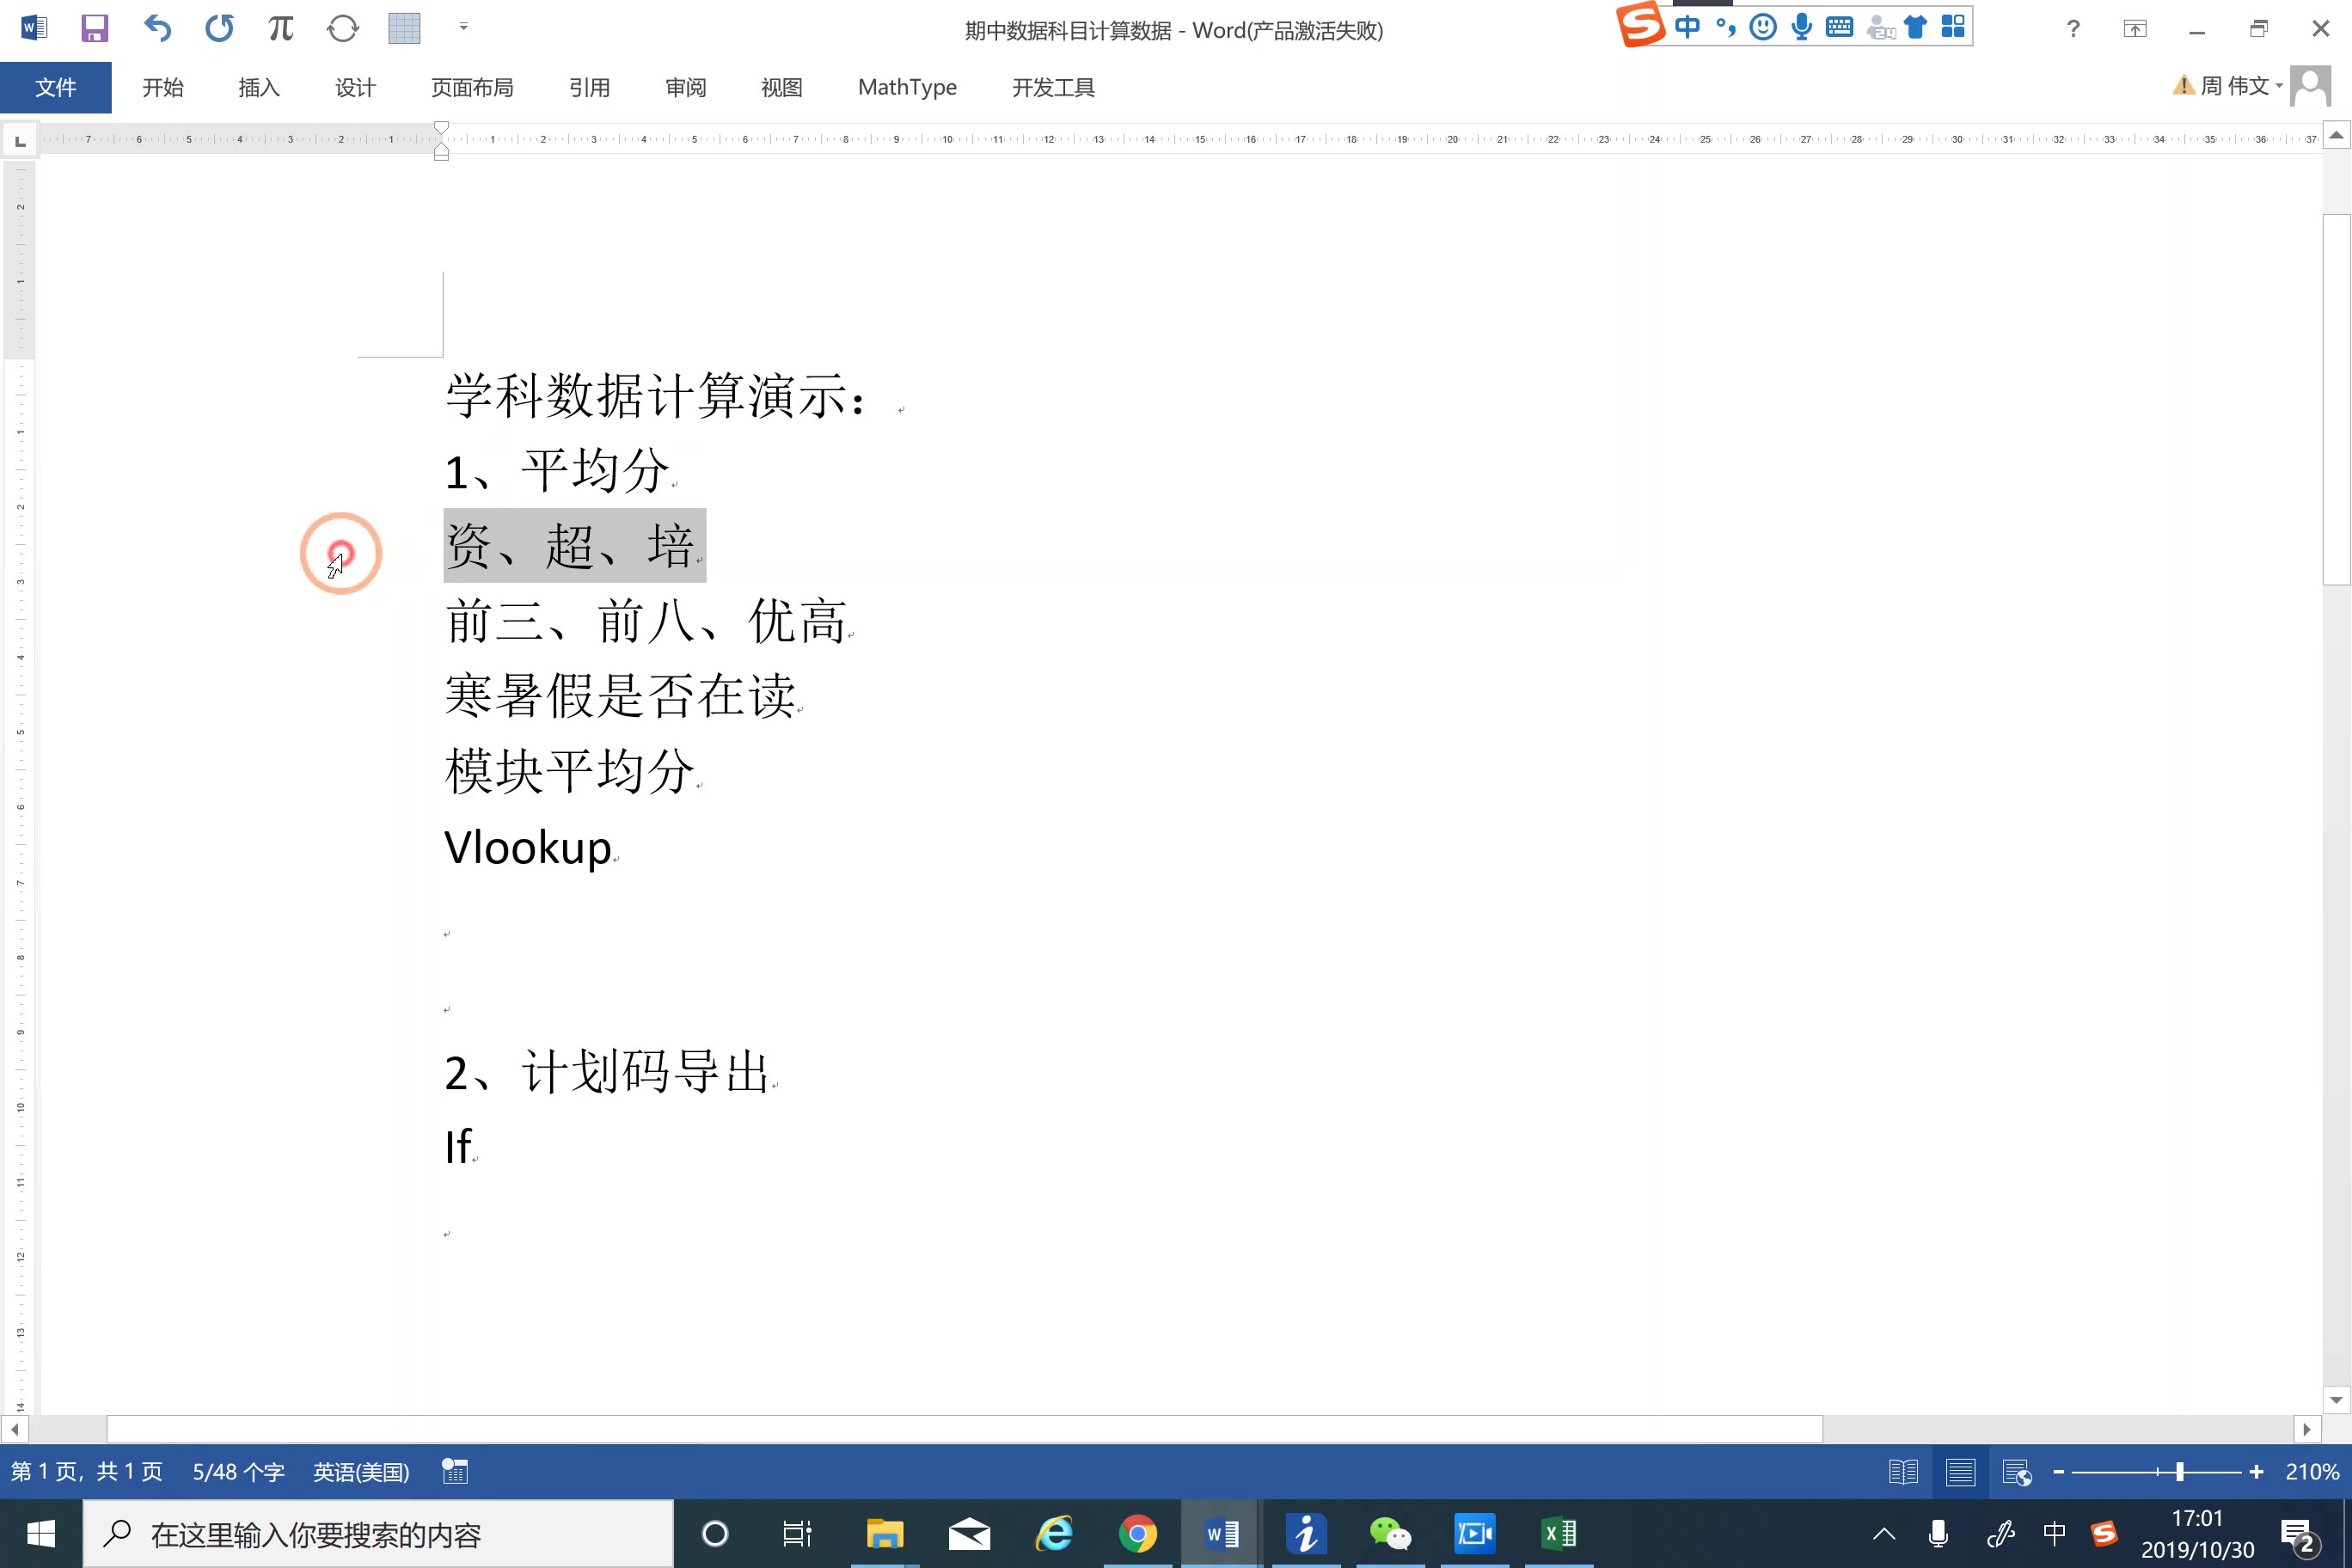Click 英语(美国) language button in status bar
The width and height of the screenshot is (2352, 1568).
pyautogui.click(x=362, y=1471)
